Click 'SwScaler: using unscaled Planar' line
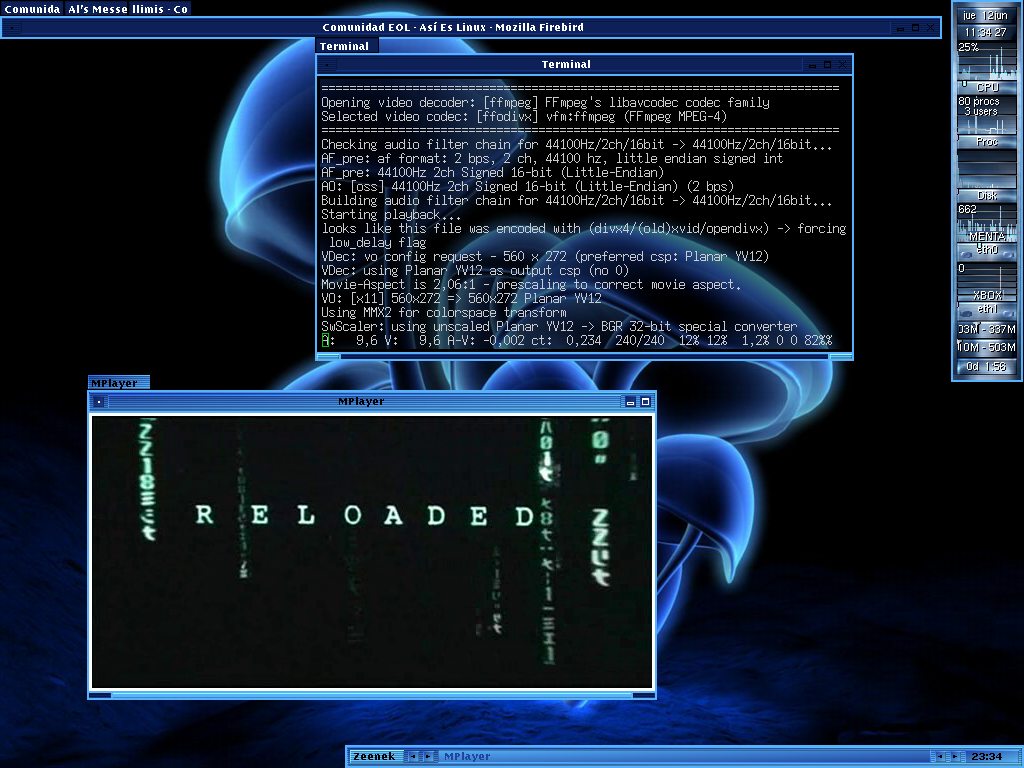This screenshot has height=768, width=1024. point(559,327)
